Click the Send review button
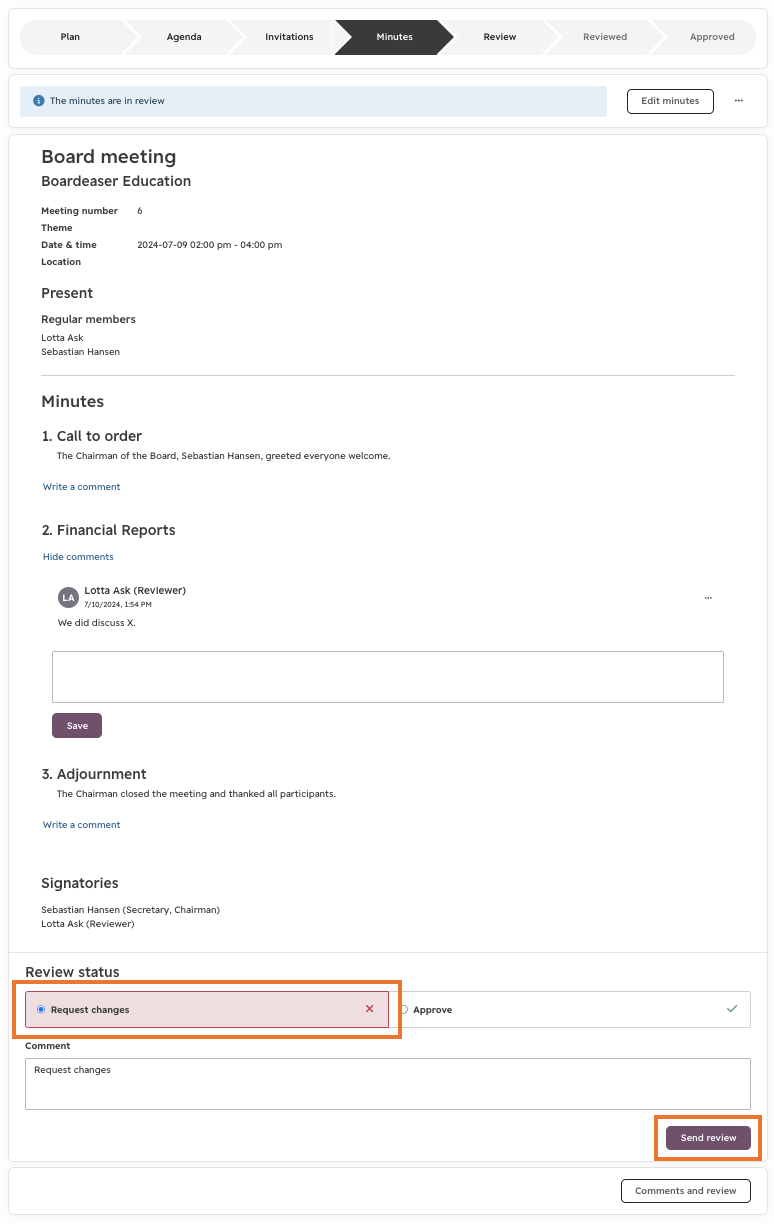This screenshot has width=774, height=1224. click(x=708, y=1138)
